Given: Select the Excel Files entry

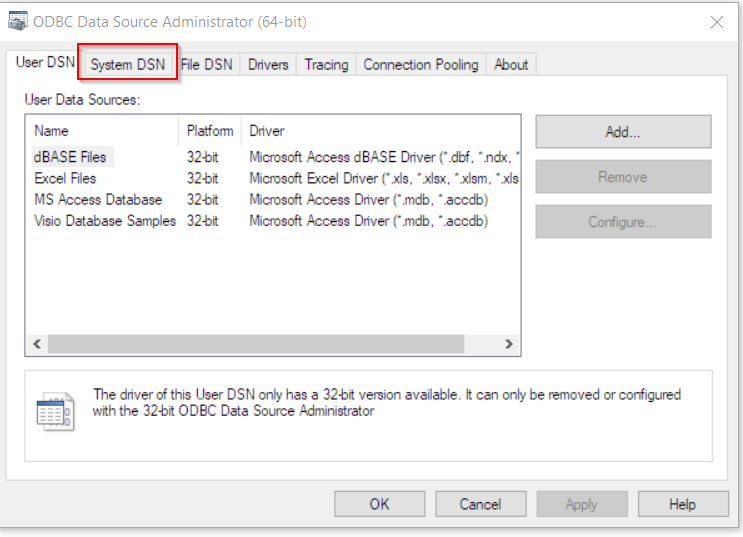Looking at the screenshot, I should [65, 178].
